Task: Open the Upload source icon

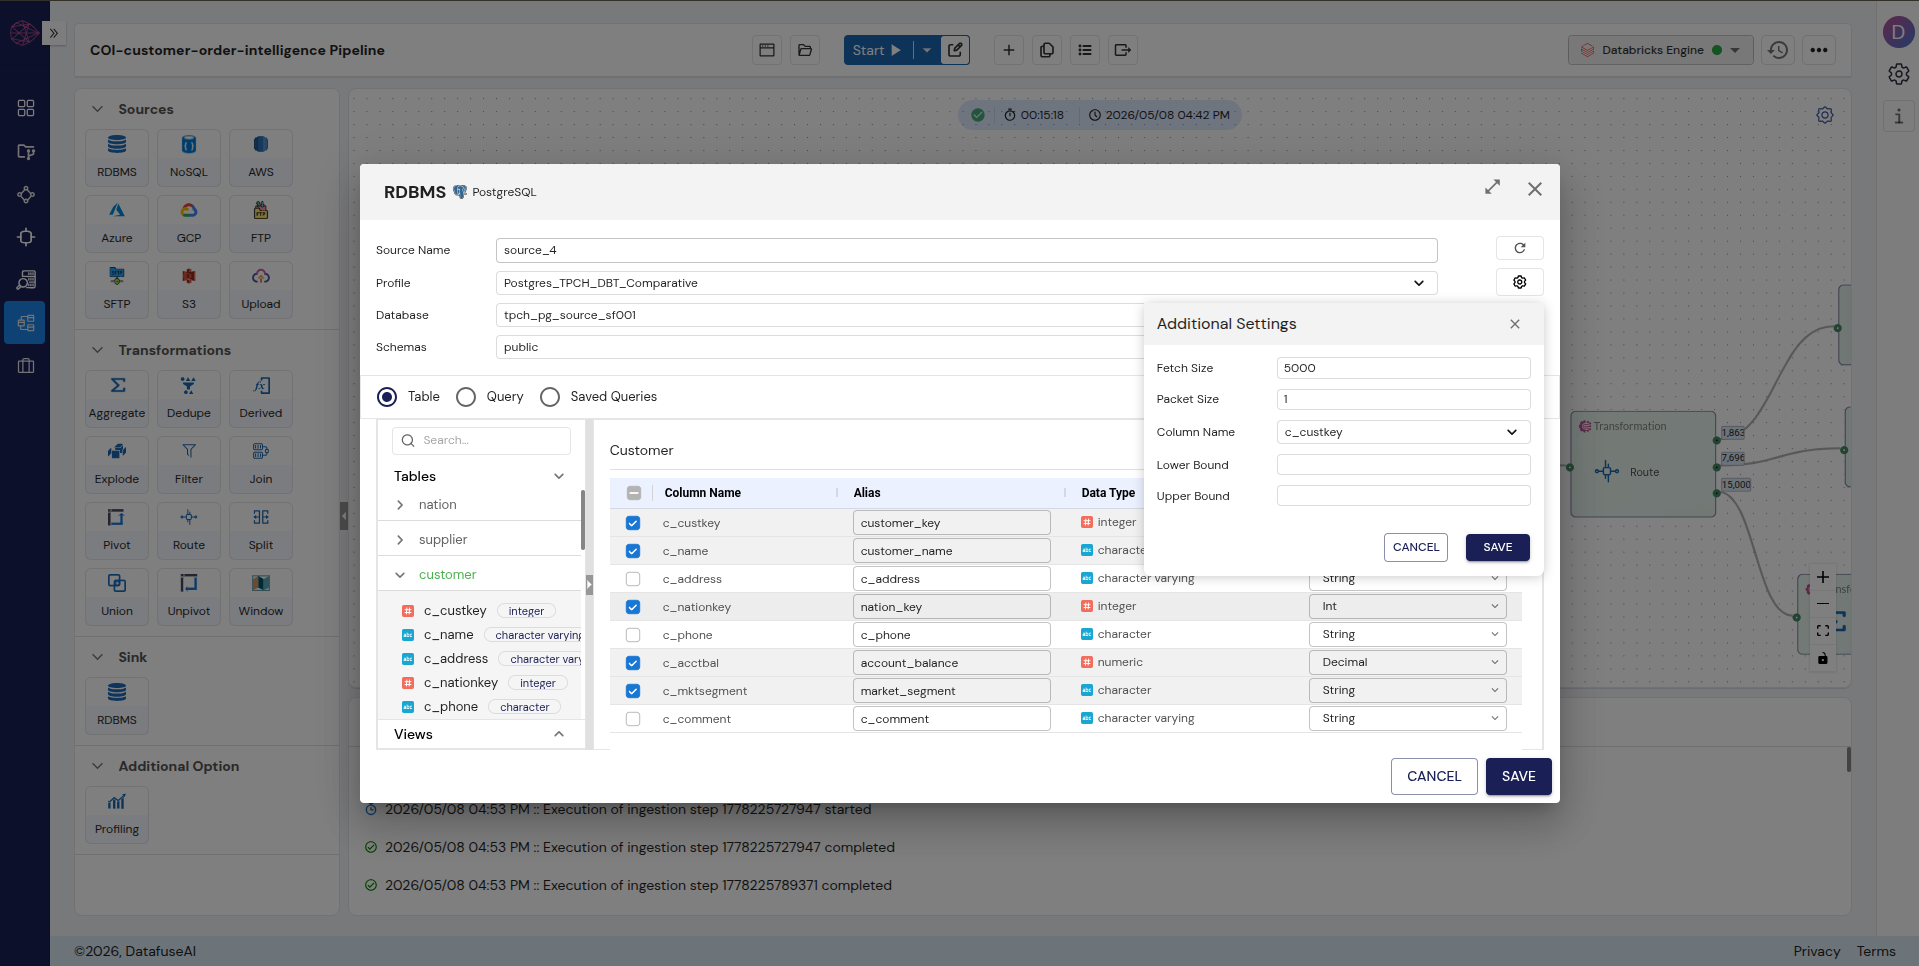Action: click(x=261, y=288)
